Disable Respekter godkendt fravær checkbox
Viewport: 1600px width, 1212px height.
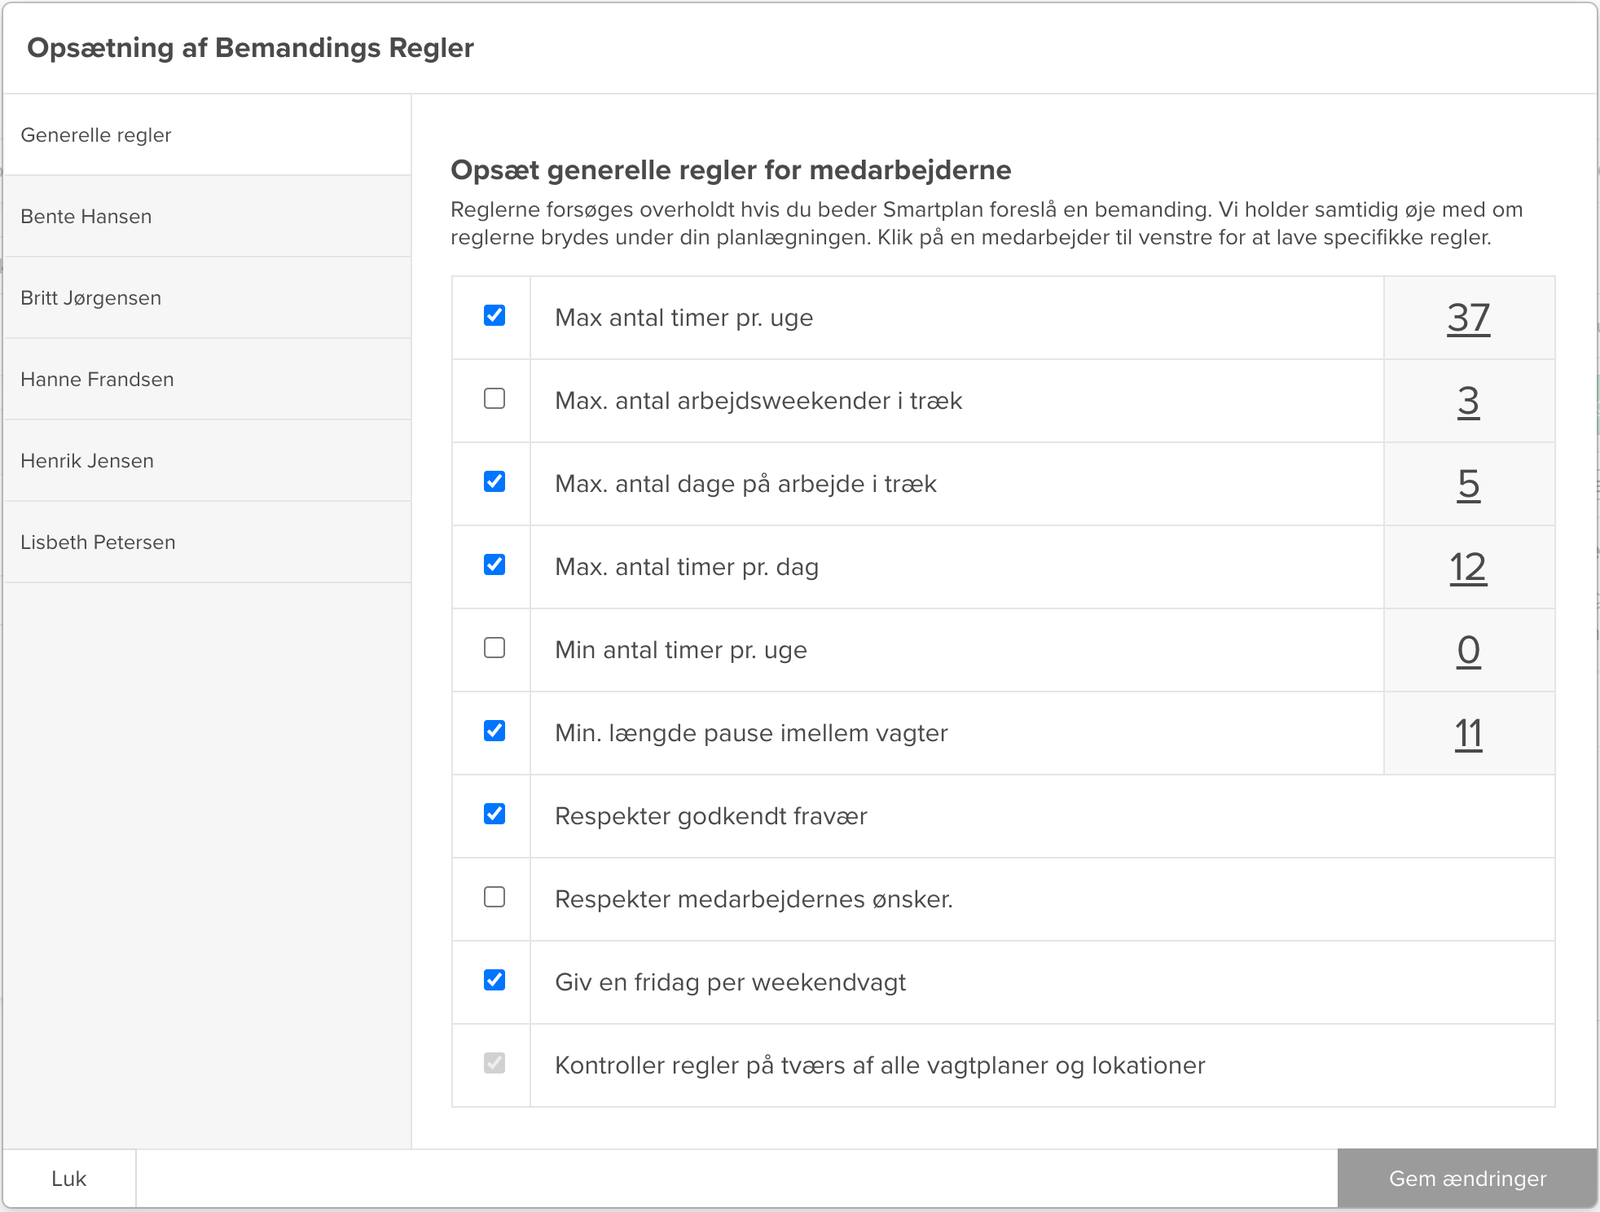click(x=494, y=814)
